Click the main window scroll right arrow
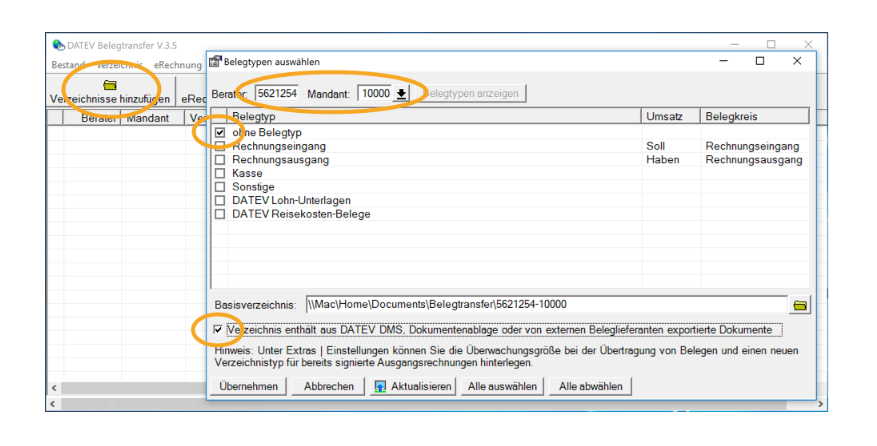Image resolution: width=877 pixels, height=446 pixels. 821,403
